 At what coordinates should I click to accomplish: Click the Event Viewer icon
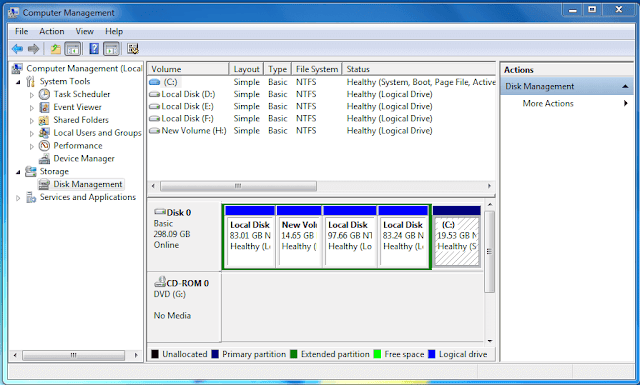click(44, 107)
